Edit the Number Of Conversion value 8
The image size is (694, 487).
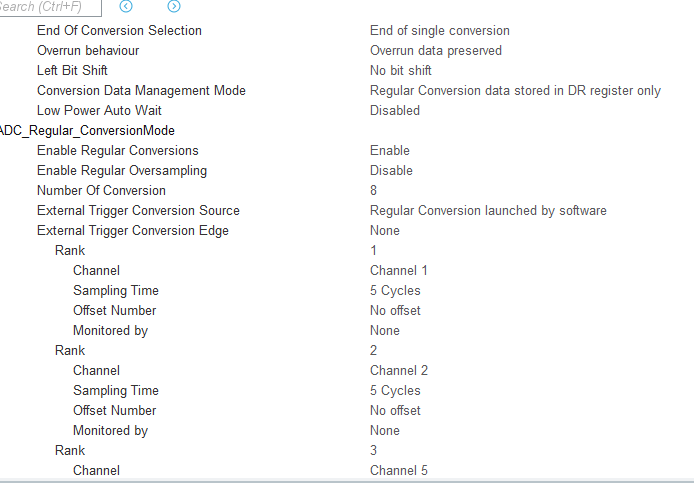[373, 191]
